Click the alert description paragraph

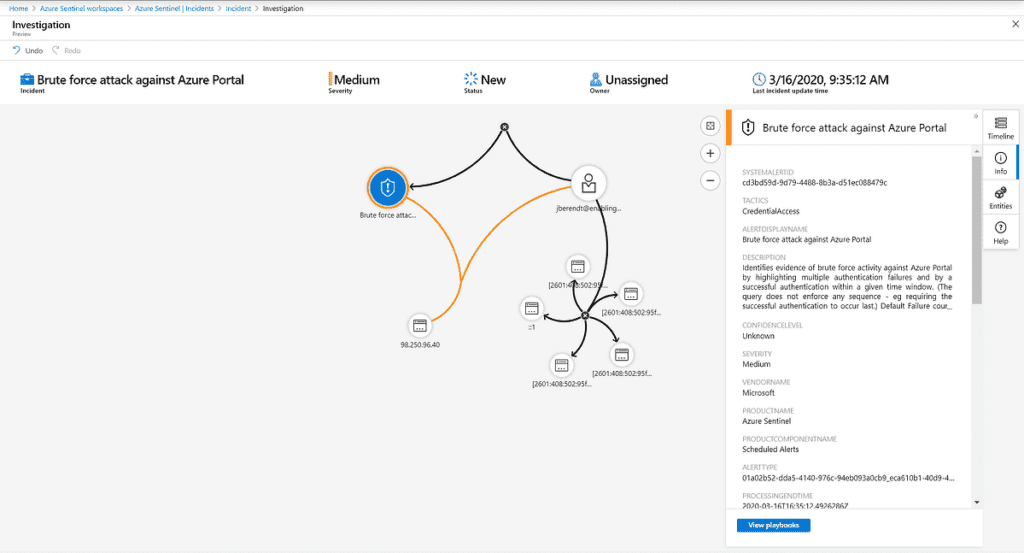(x=847, y=287)
